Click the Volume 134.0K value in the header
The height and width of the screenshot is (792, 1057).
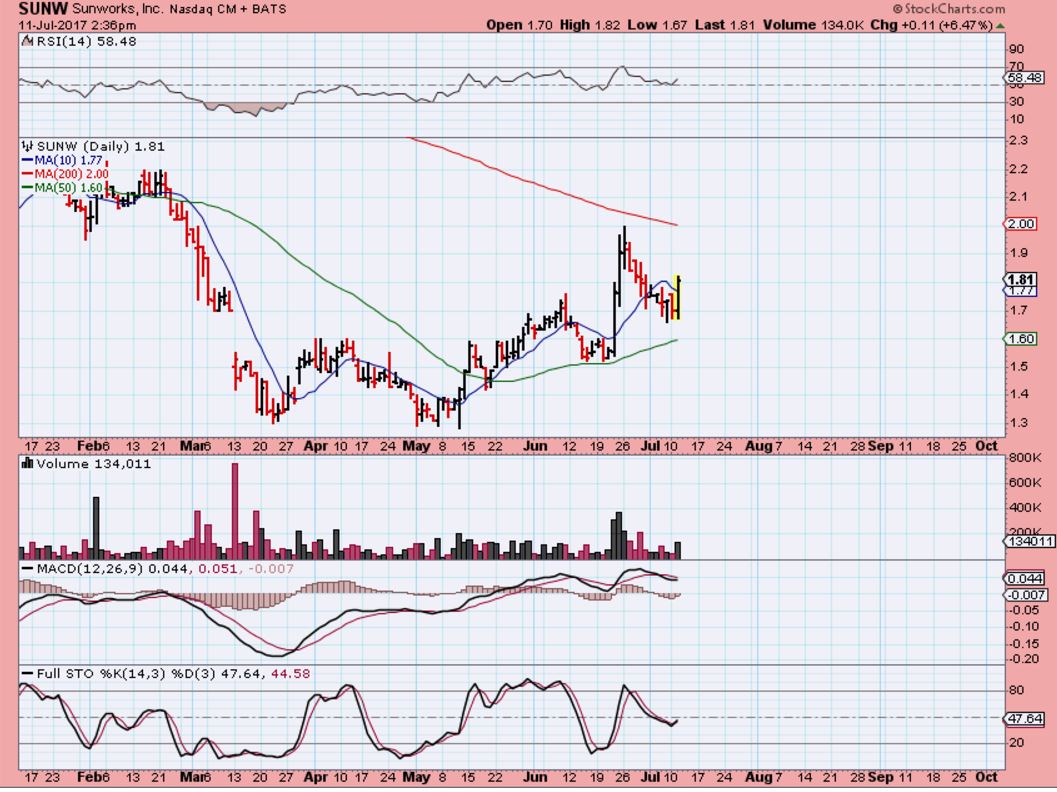tap(813, 25)
